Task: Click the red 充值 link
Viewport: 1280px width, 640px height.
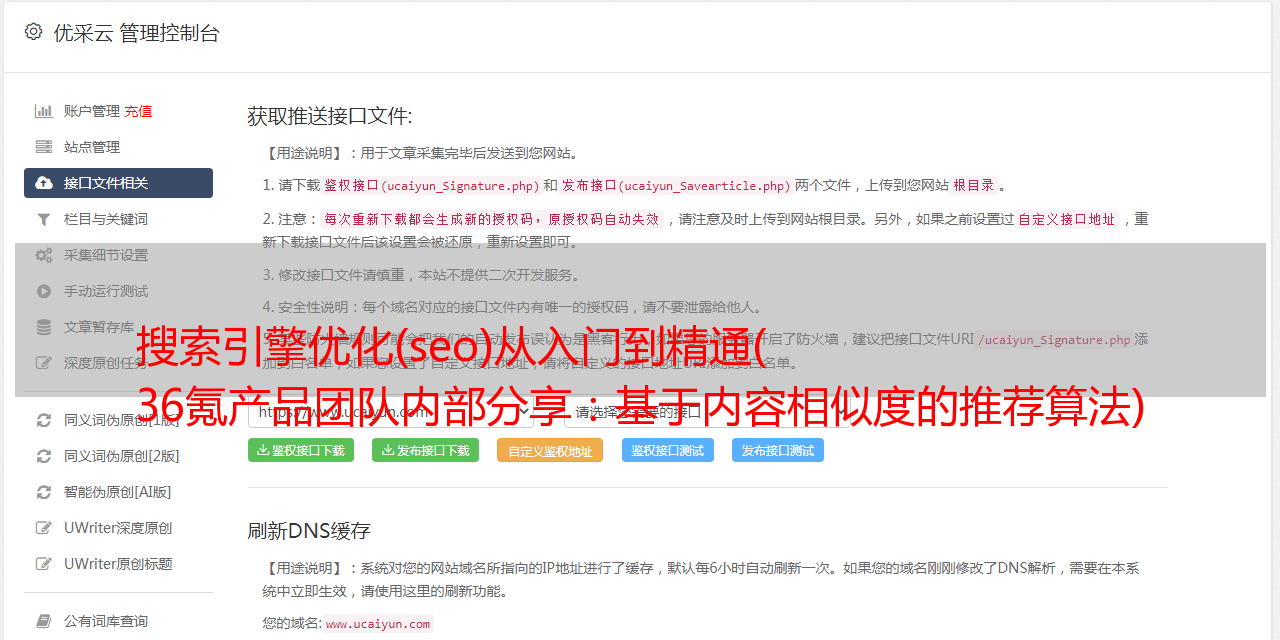Action: (138, 111)
